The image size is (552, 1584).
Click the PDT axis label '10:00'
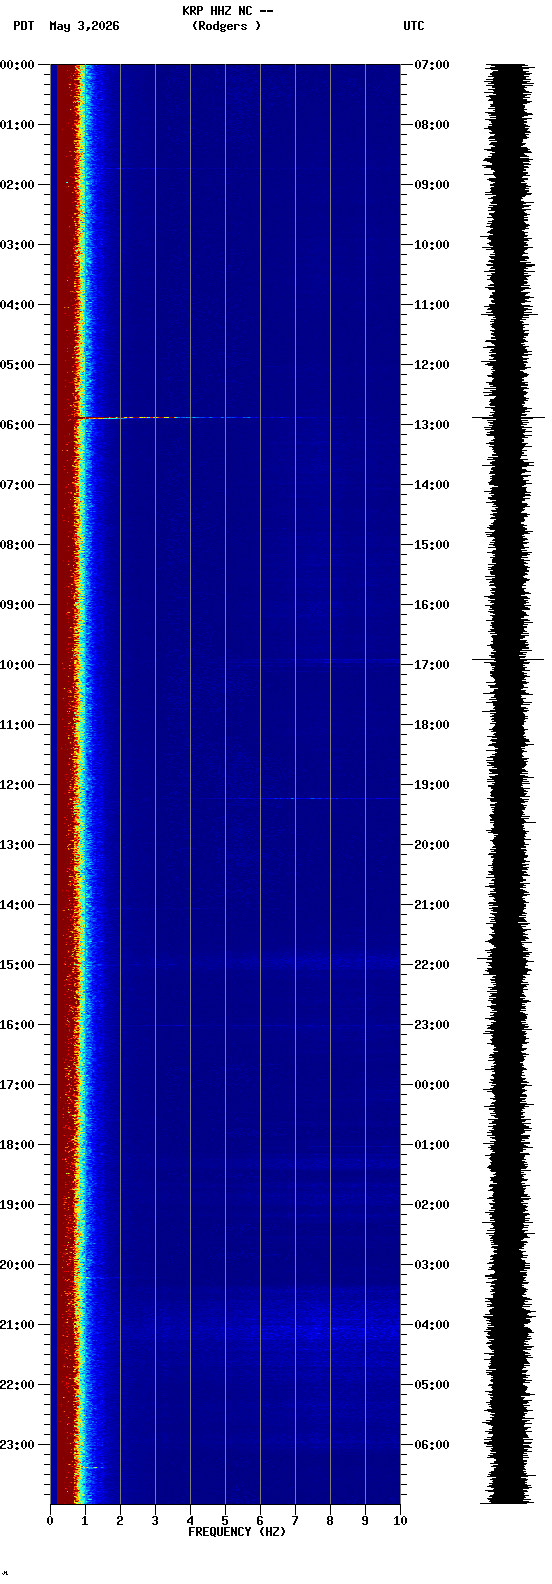coord(17,665)
